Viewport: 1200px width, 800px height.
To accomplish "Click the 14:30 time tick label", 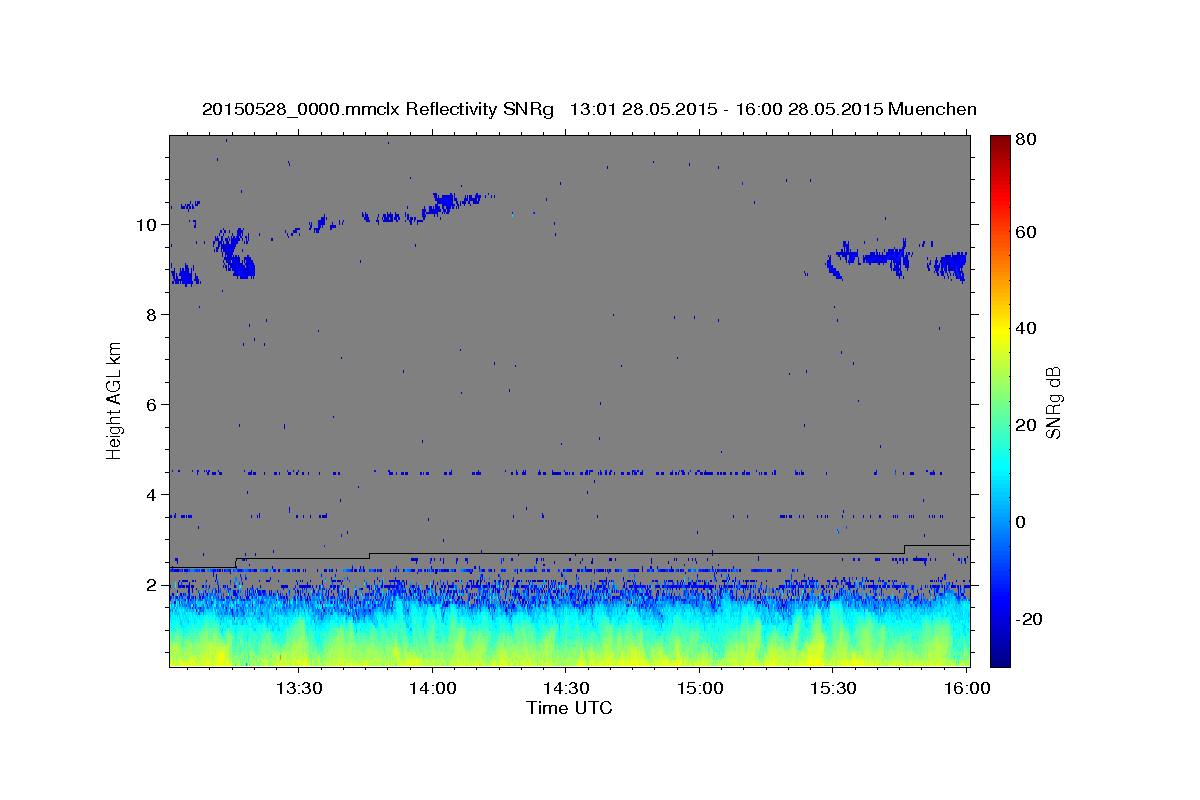I will (565, 688).
